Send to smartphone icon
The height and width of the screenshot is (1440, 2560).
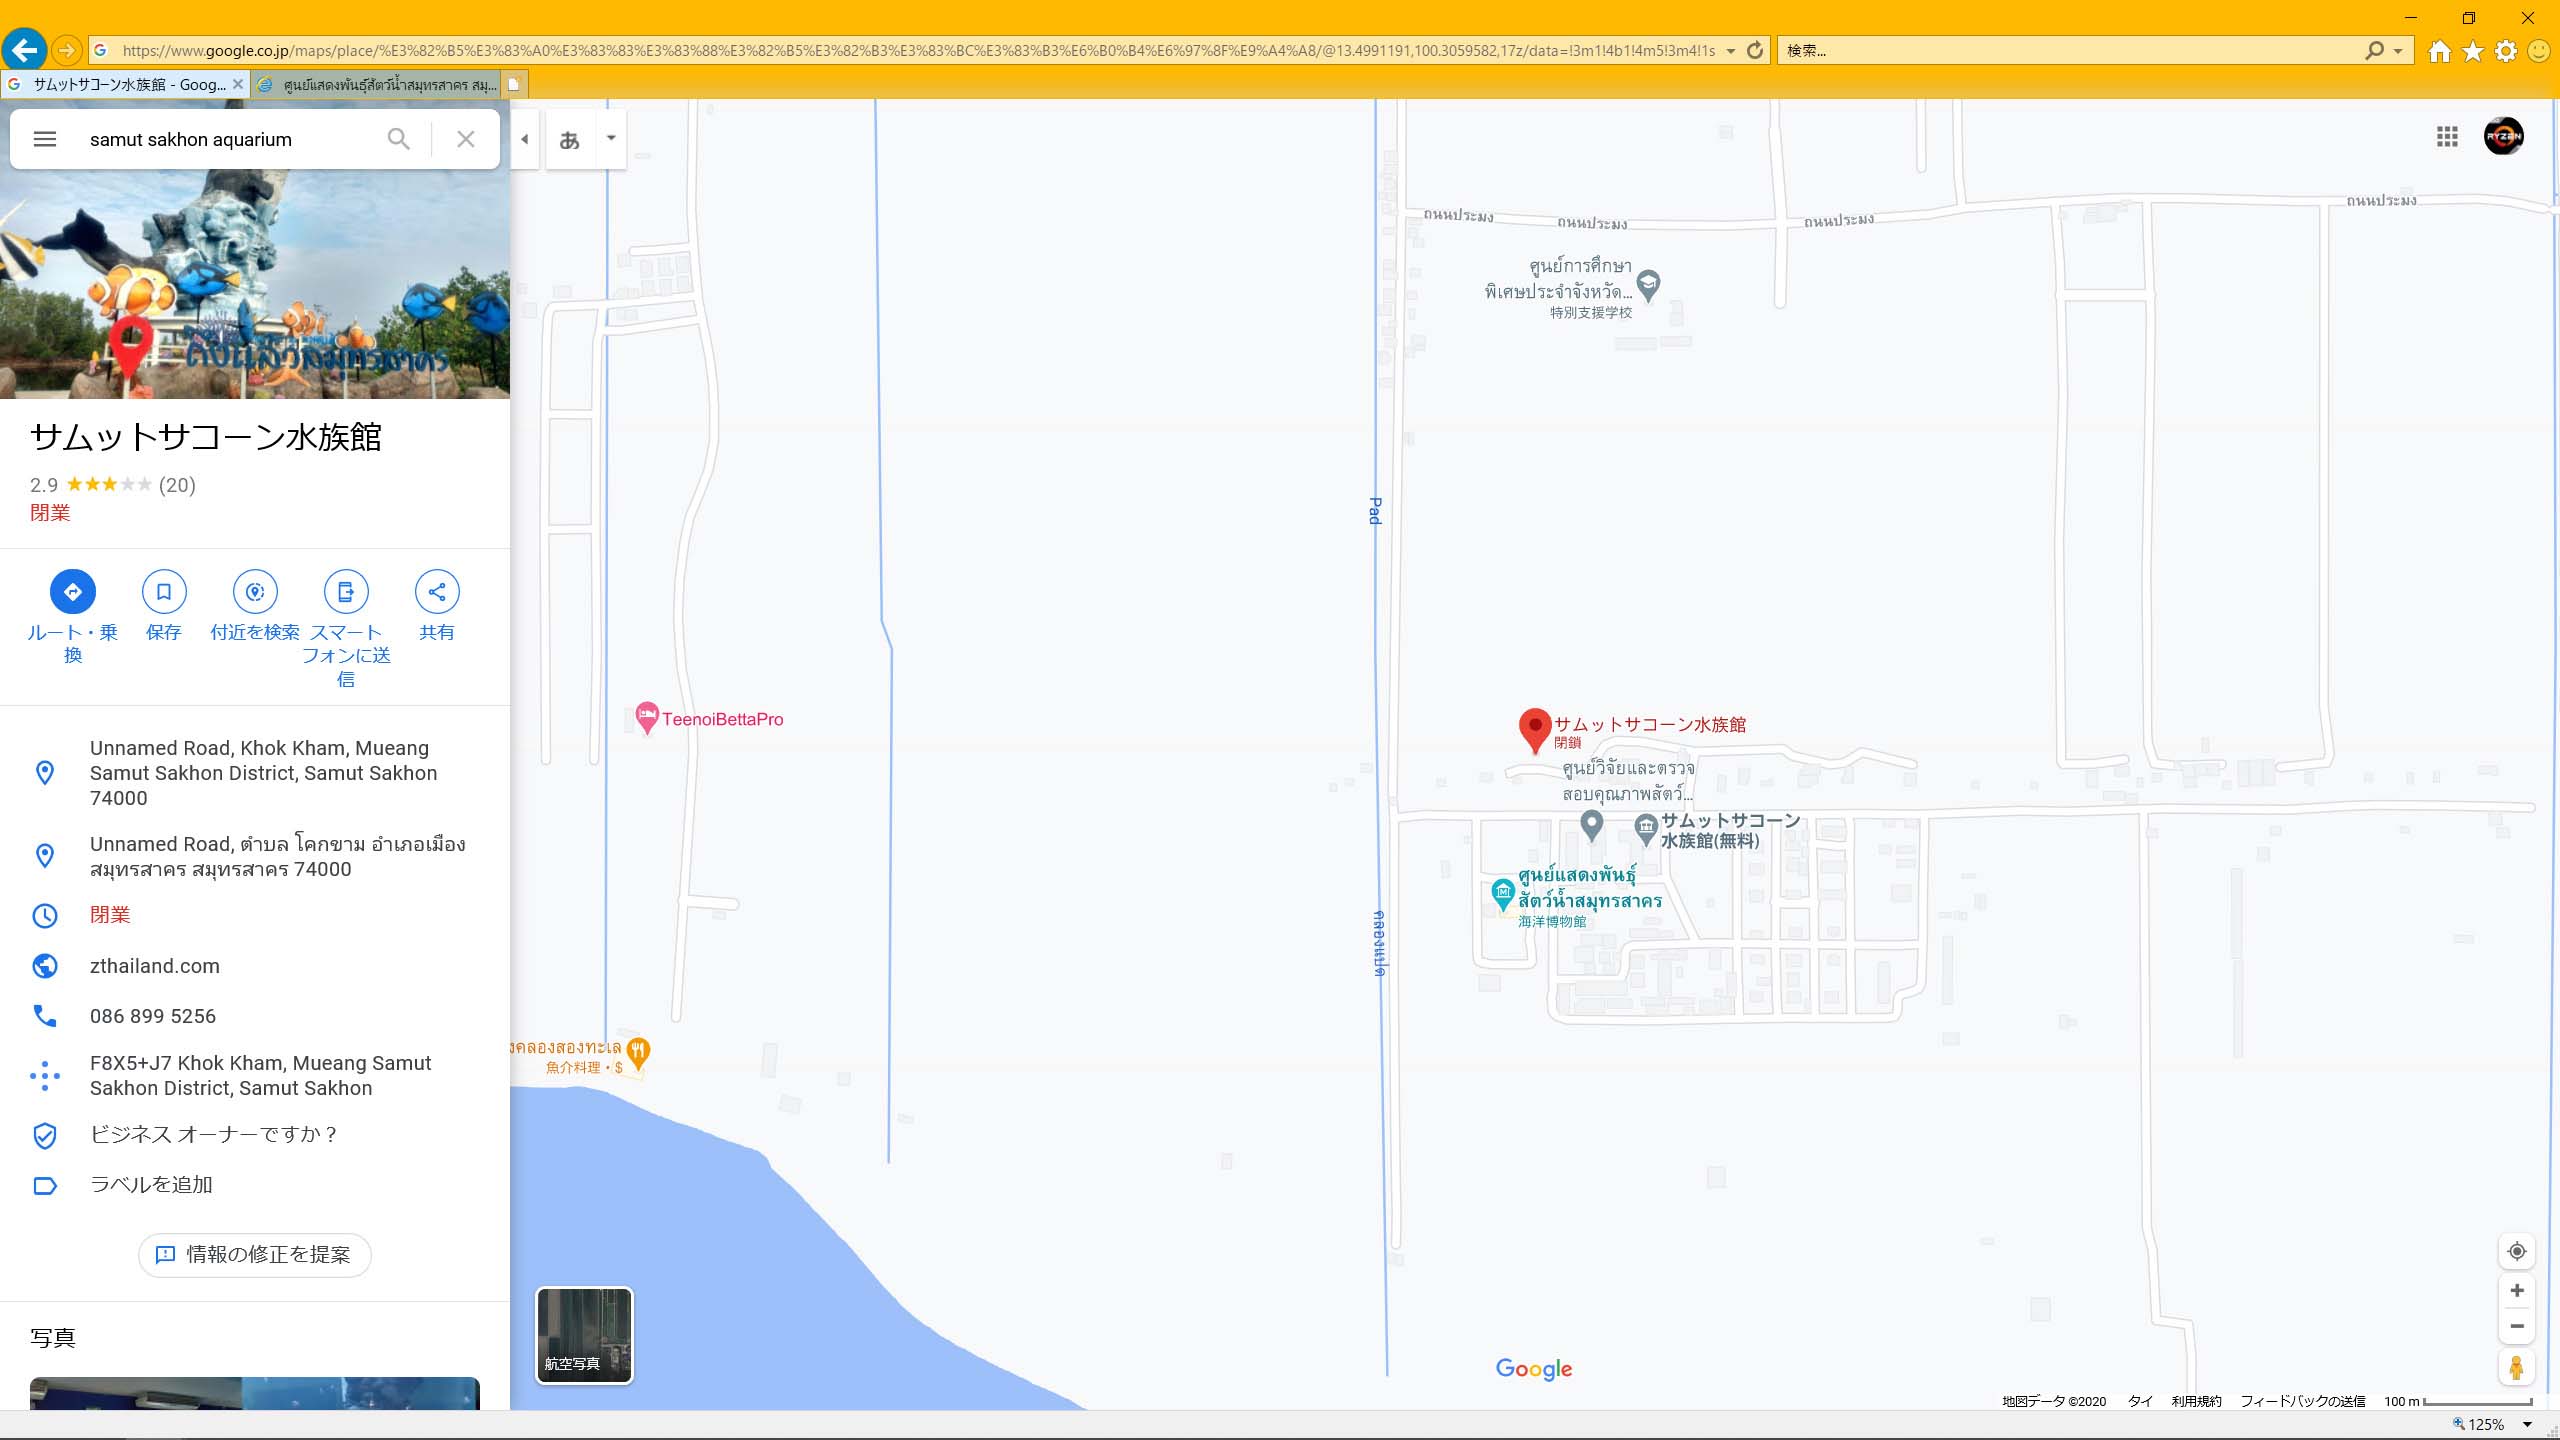[346, 592]
